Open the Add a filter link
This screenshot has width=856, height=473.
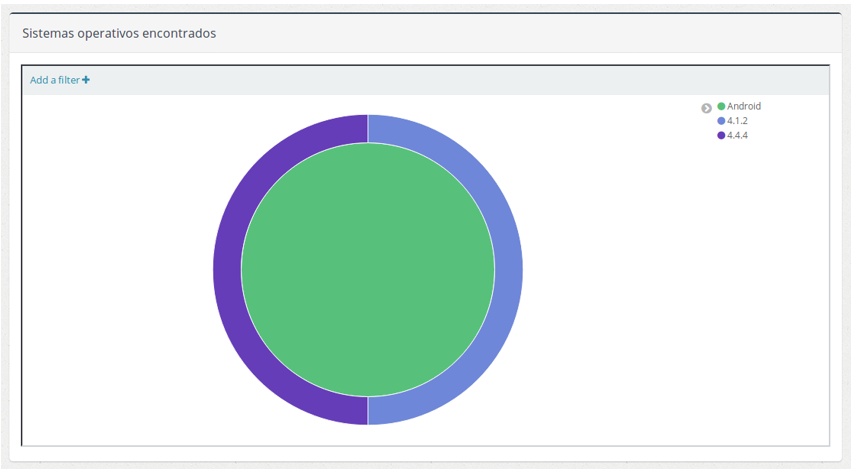(x=55, y=80)
